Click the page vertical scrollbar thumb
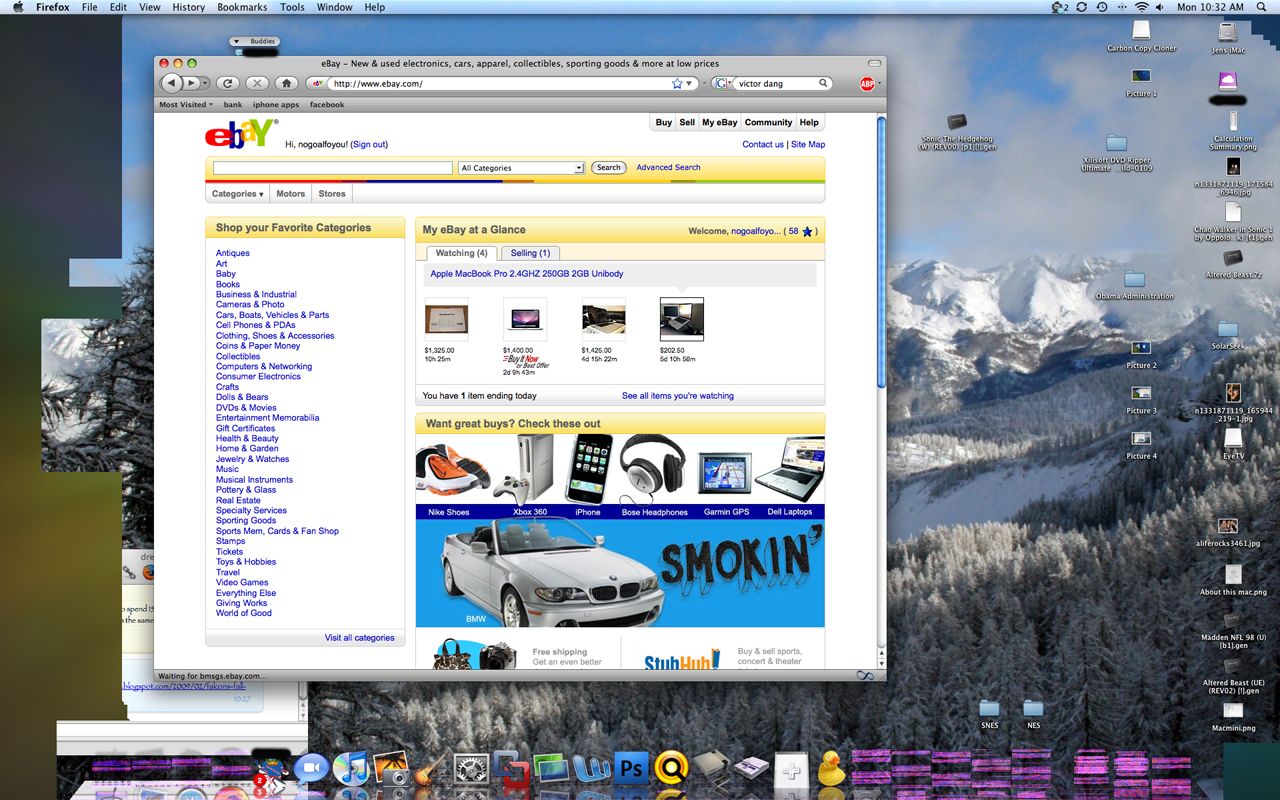The width and height of the screenshot is (1280, 800). pyautogui.click(x=881, y=252)
